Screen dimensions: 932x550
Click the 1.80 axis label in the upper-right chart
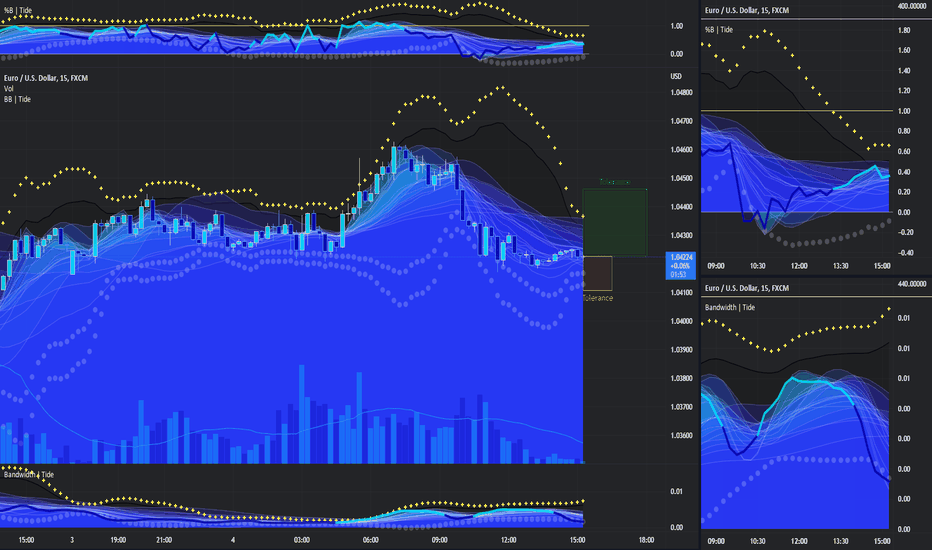tap(903, 30)
